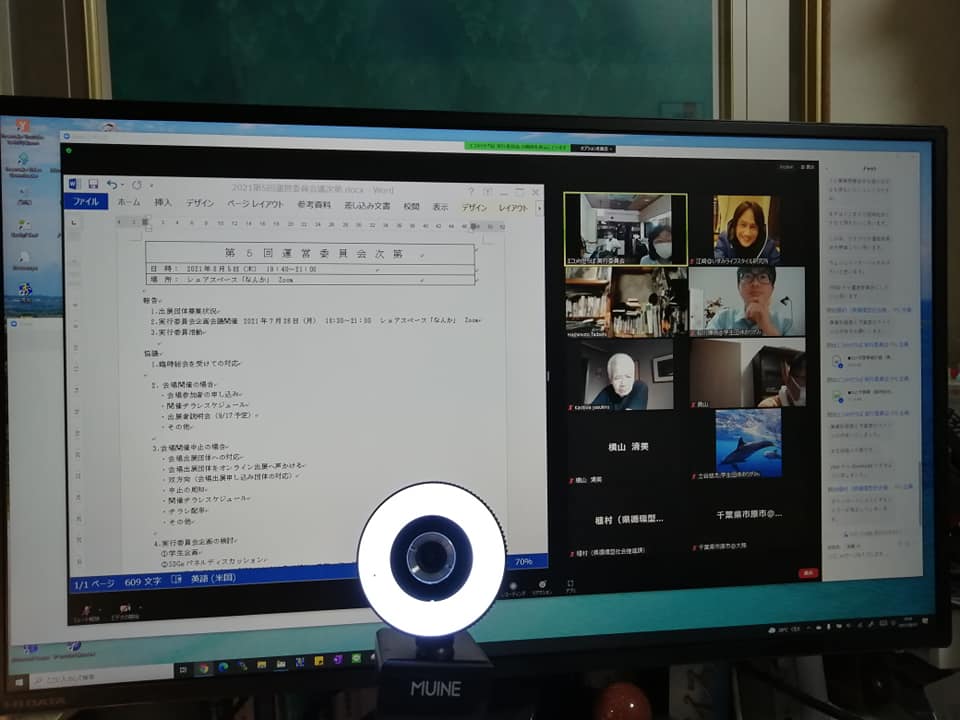
Task: Open the Customize Quick Access Toolbar dropdown
Action: point(151,185)
